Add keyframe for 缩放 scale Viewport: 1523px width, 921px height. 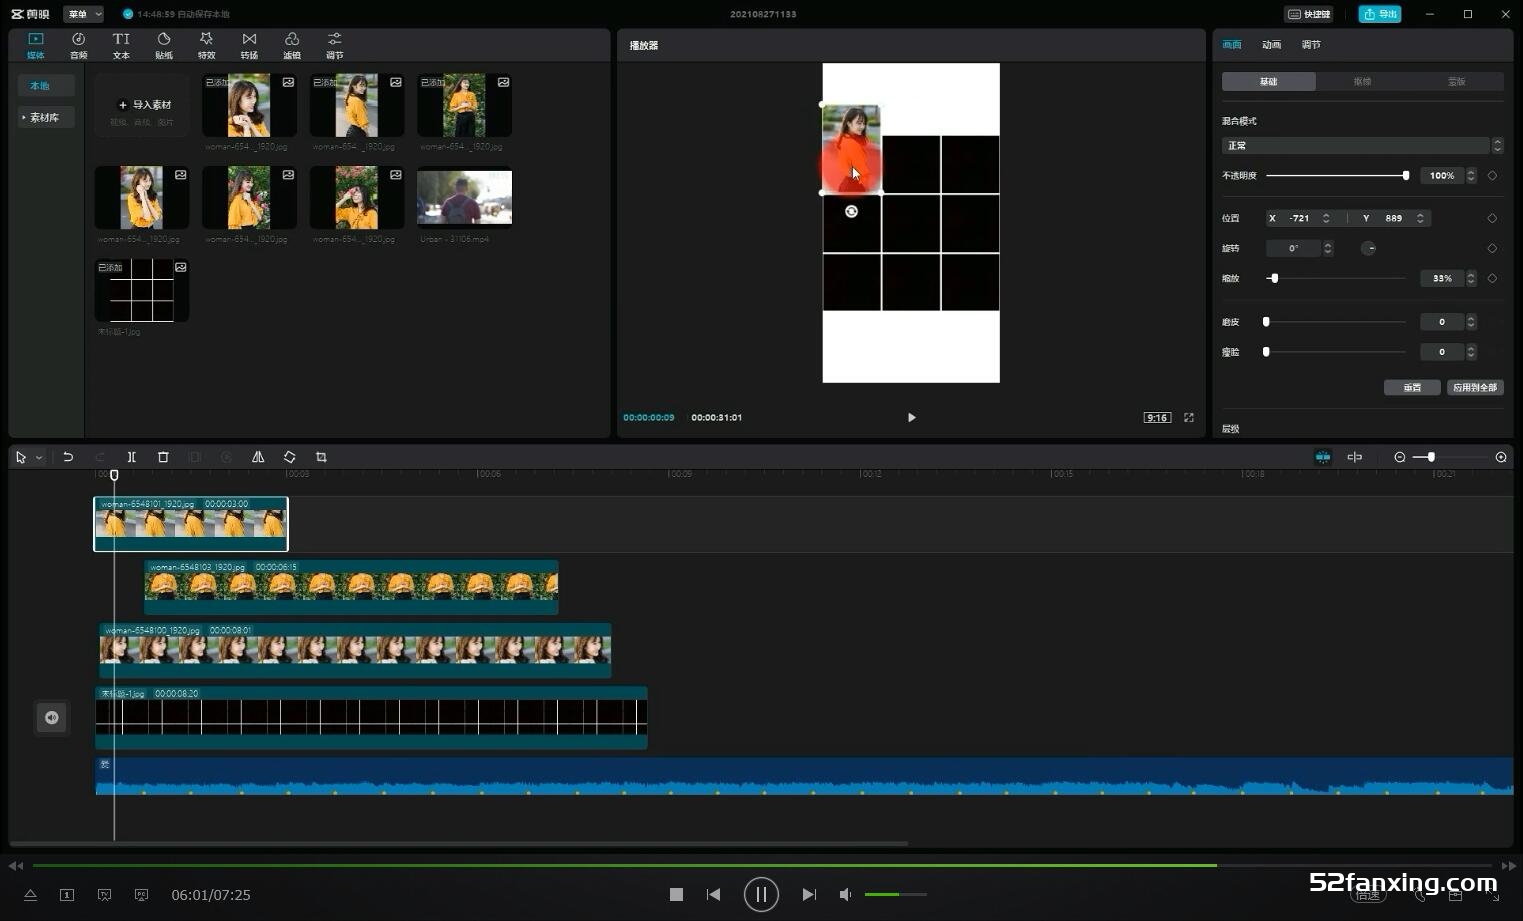tap(1492, 278)
